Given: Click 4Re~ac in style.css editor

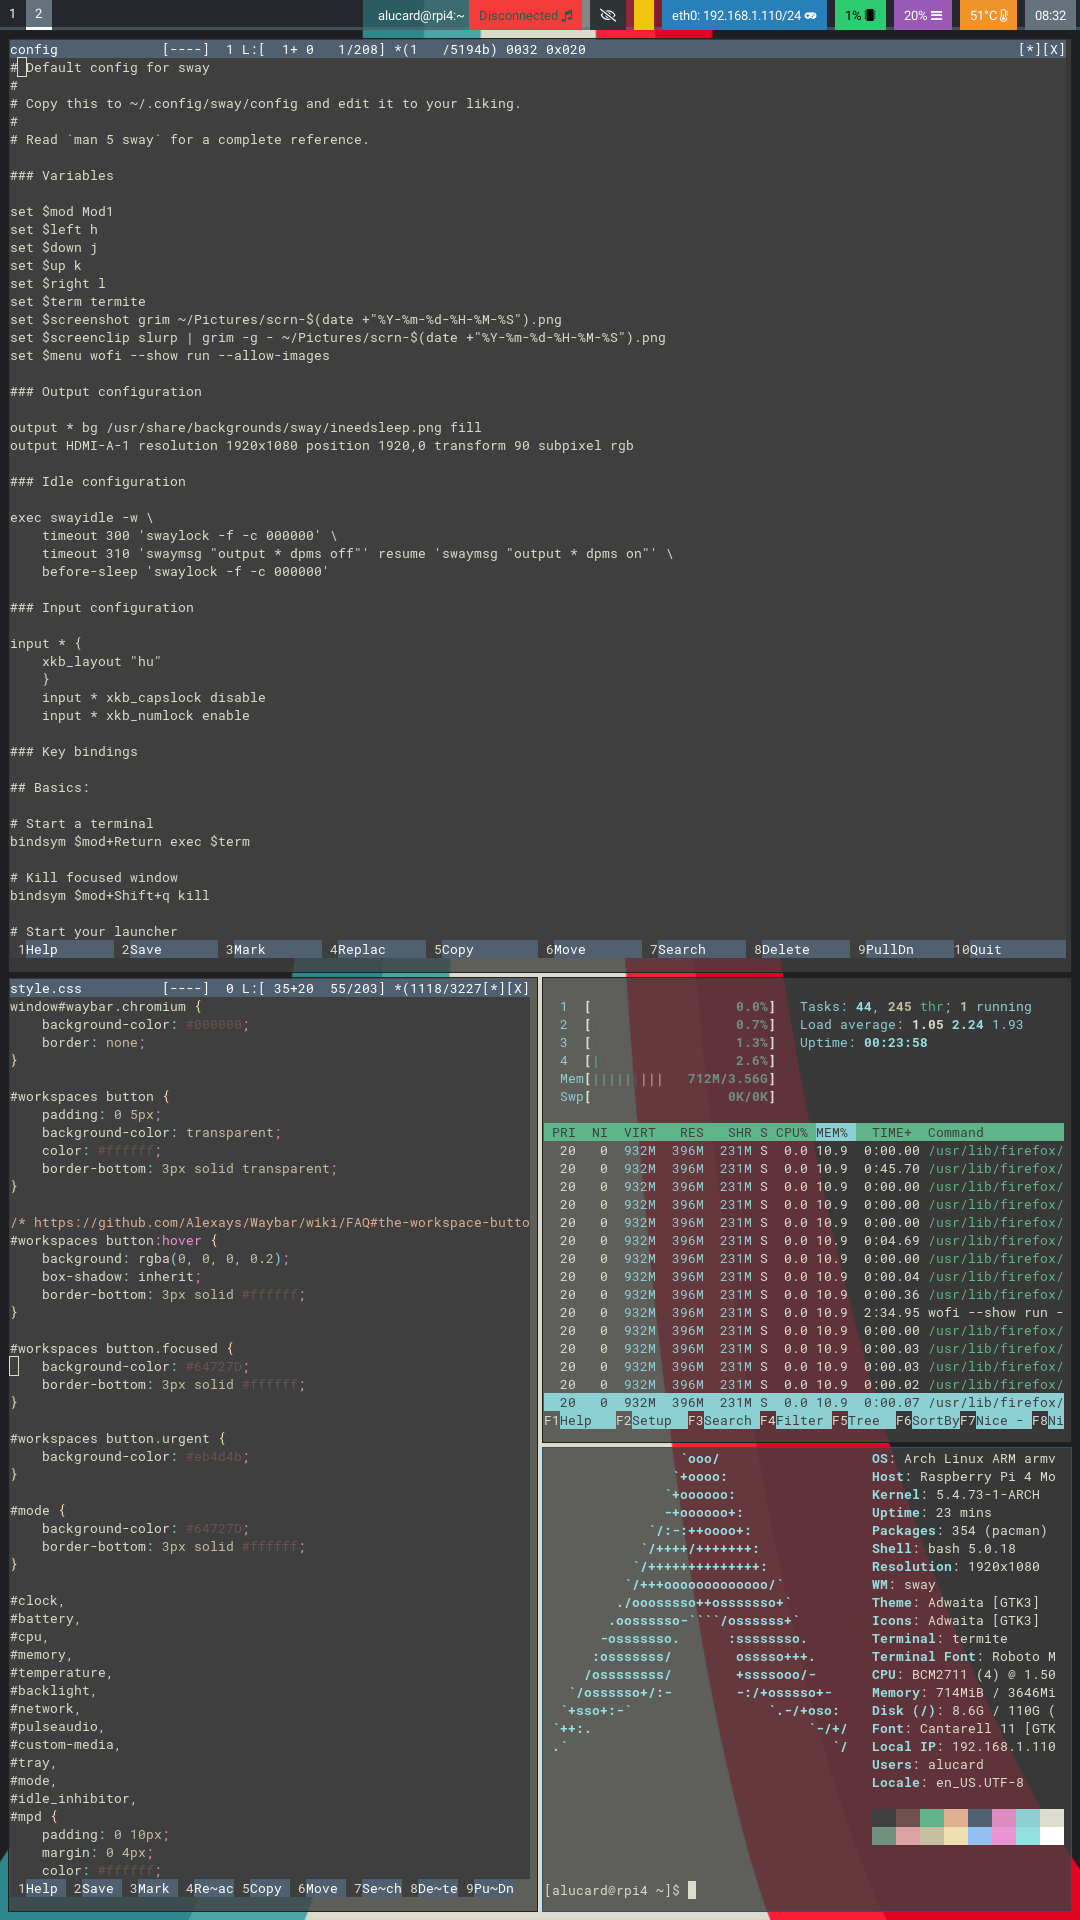Looking at the screenshot, I should pyautogui.click(x=206, y=1888).
